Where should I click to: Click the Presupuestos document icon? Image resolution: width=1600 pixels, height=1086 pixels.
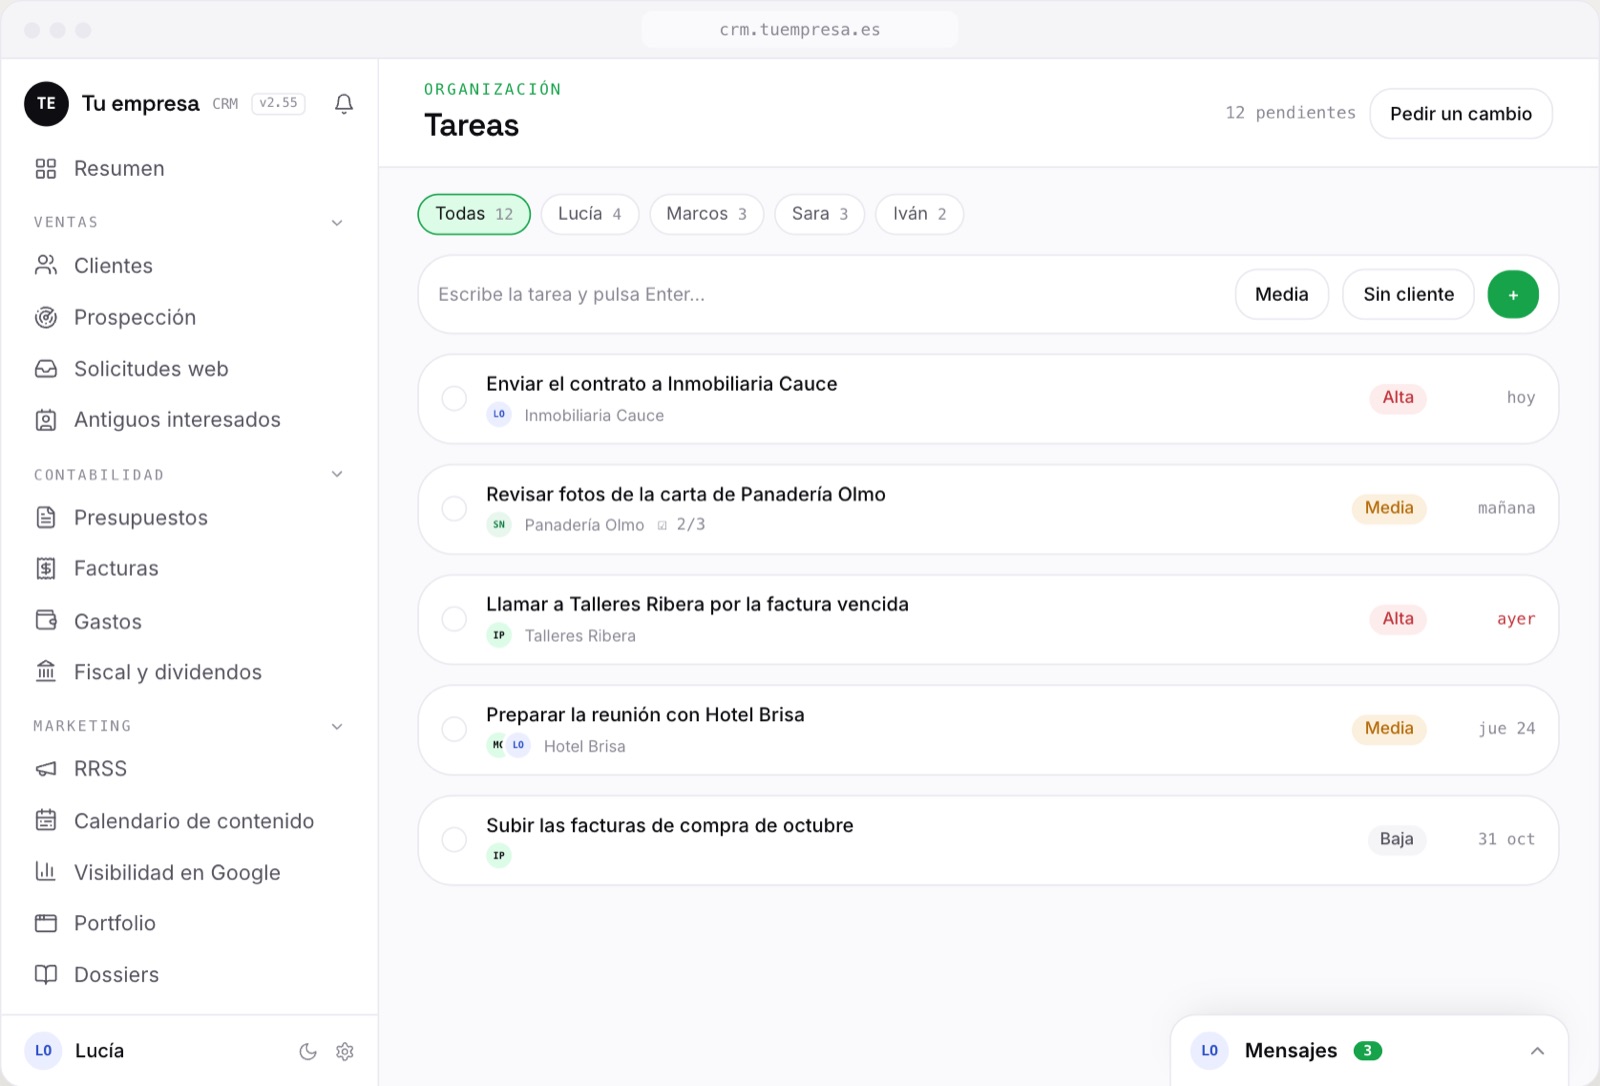click(46, 517)
